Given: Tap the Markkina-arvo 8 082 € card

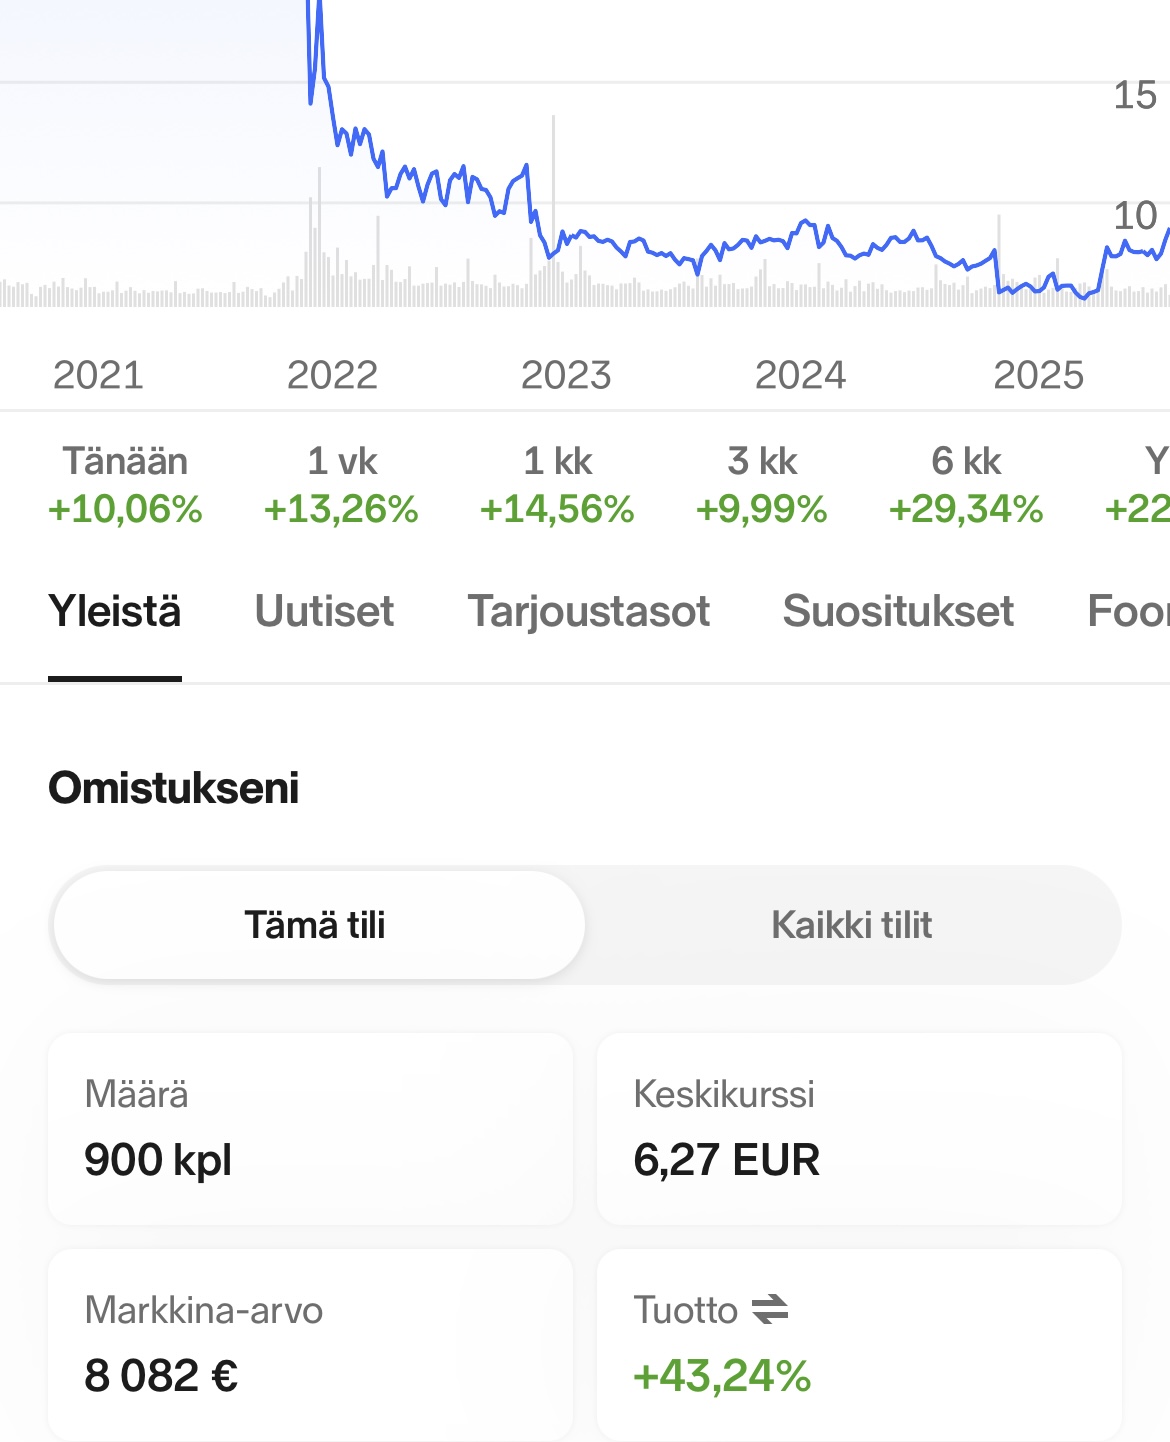Looking at the screenshot, I should click(310, 1345).
